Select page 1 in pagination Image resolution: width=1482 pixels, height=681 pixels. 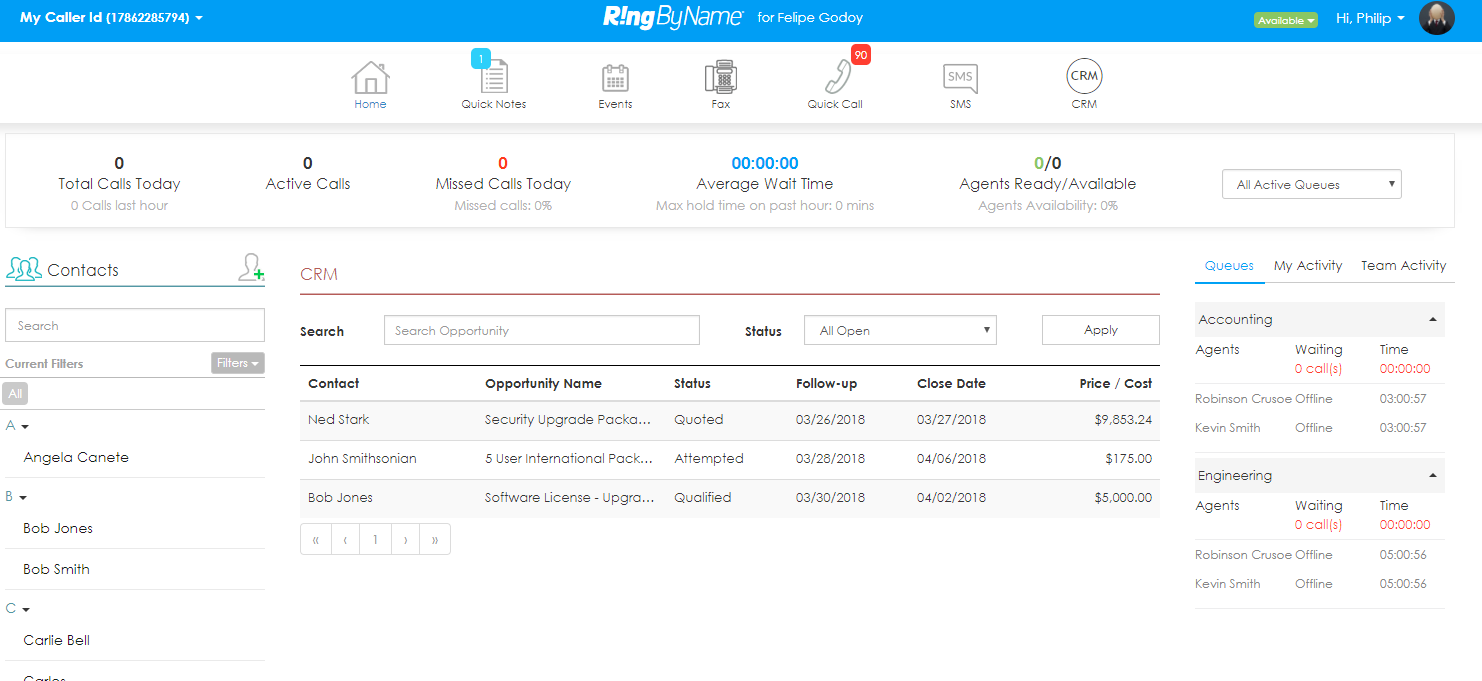pyautogui.click(x=375, y=539)
